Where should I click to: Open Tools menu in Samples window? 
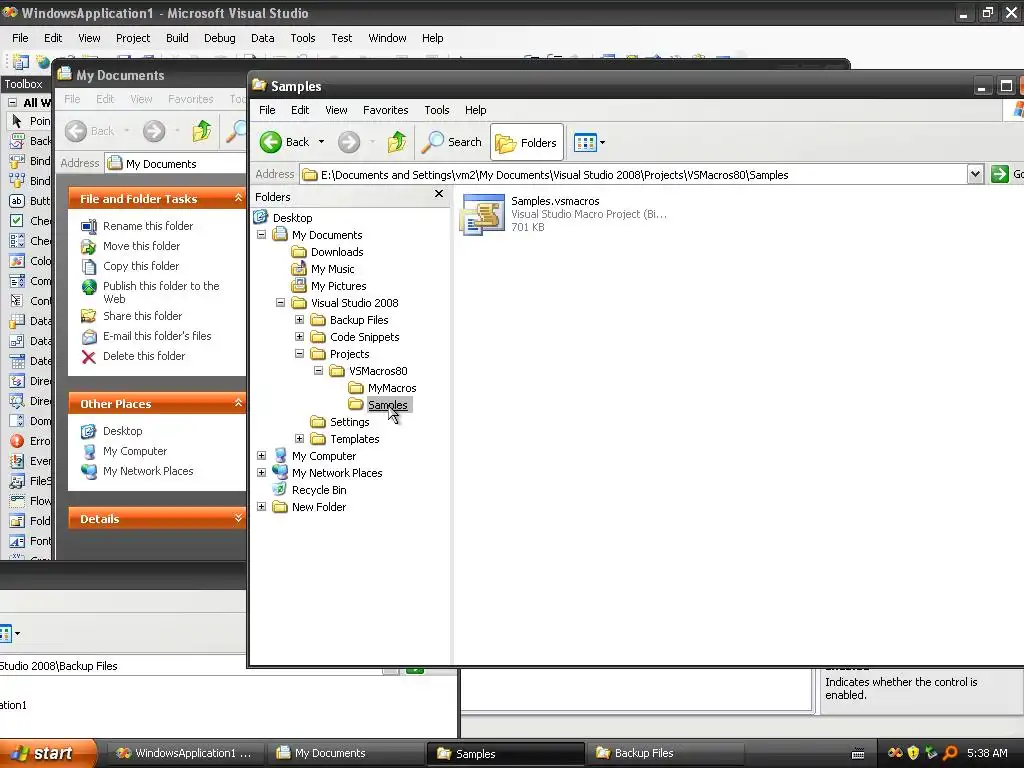click(x=436, y=110)
